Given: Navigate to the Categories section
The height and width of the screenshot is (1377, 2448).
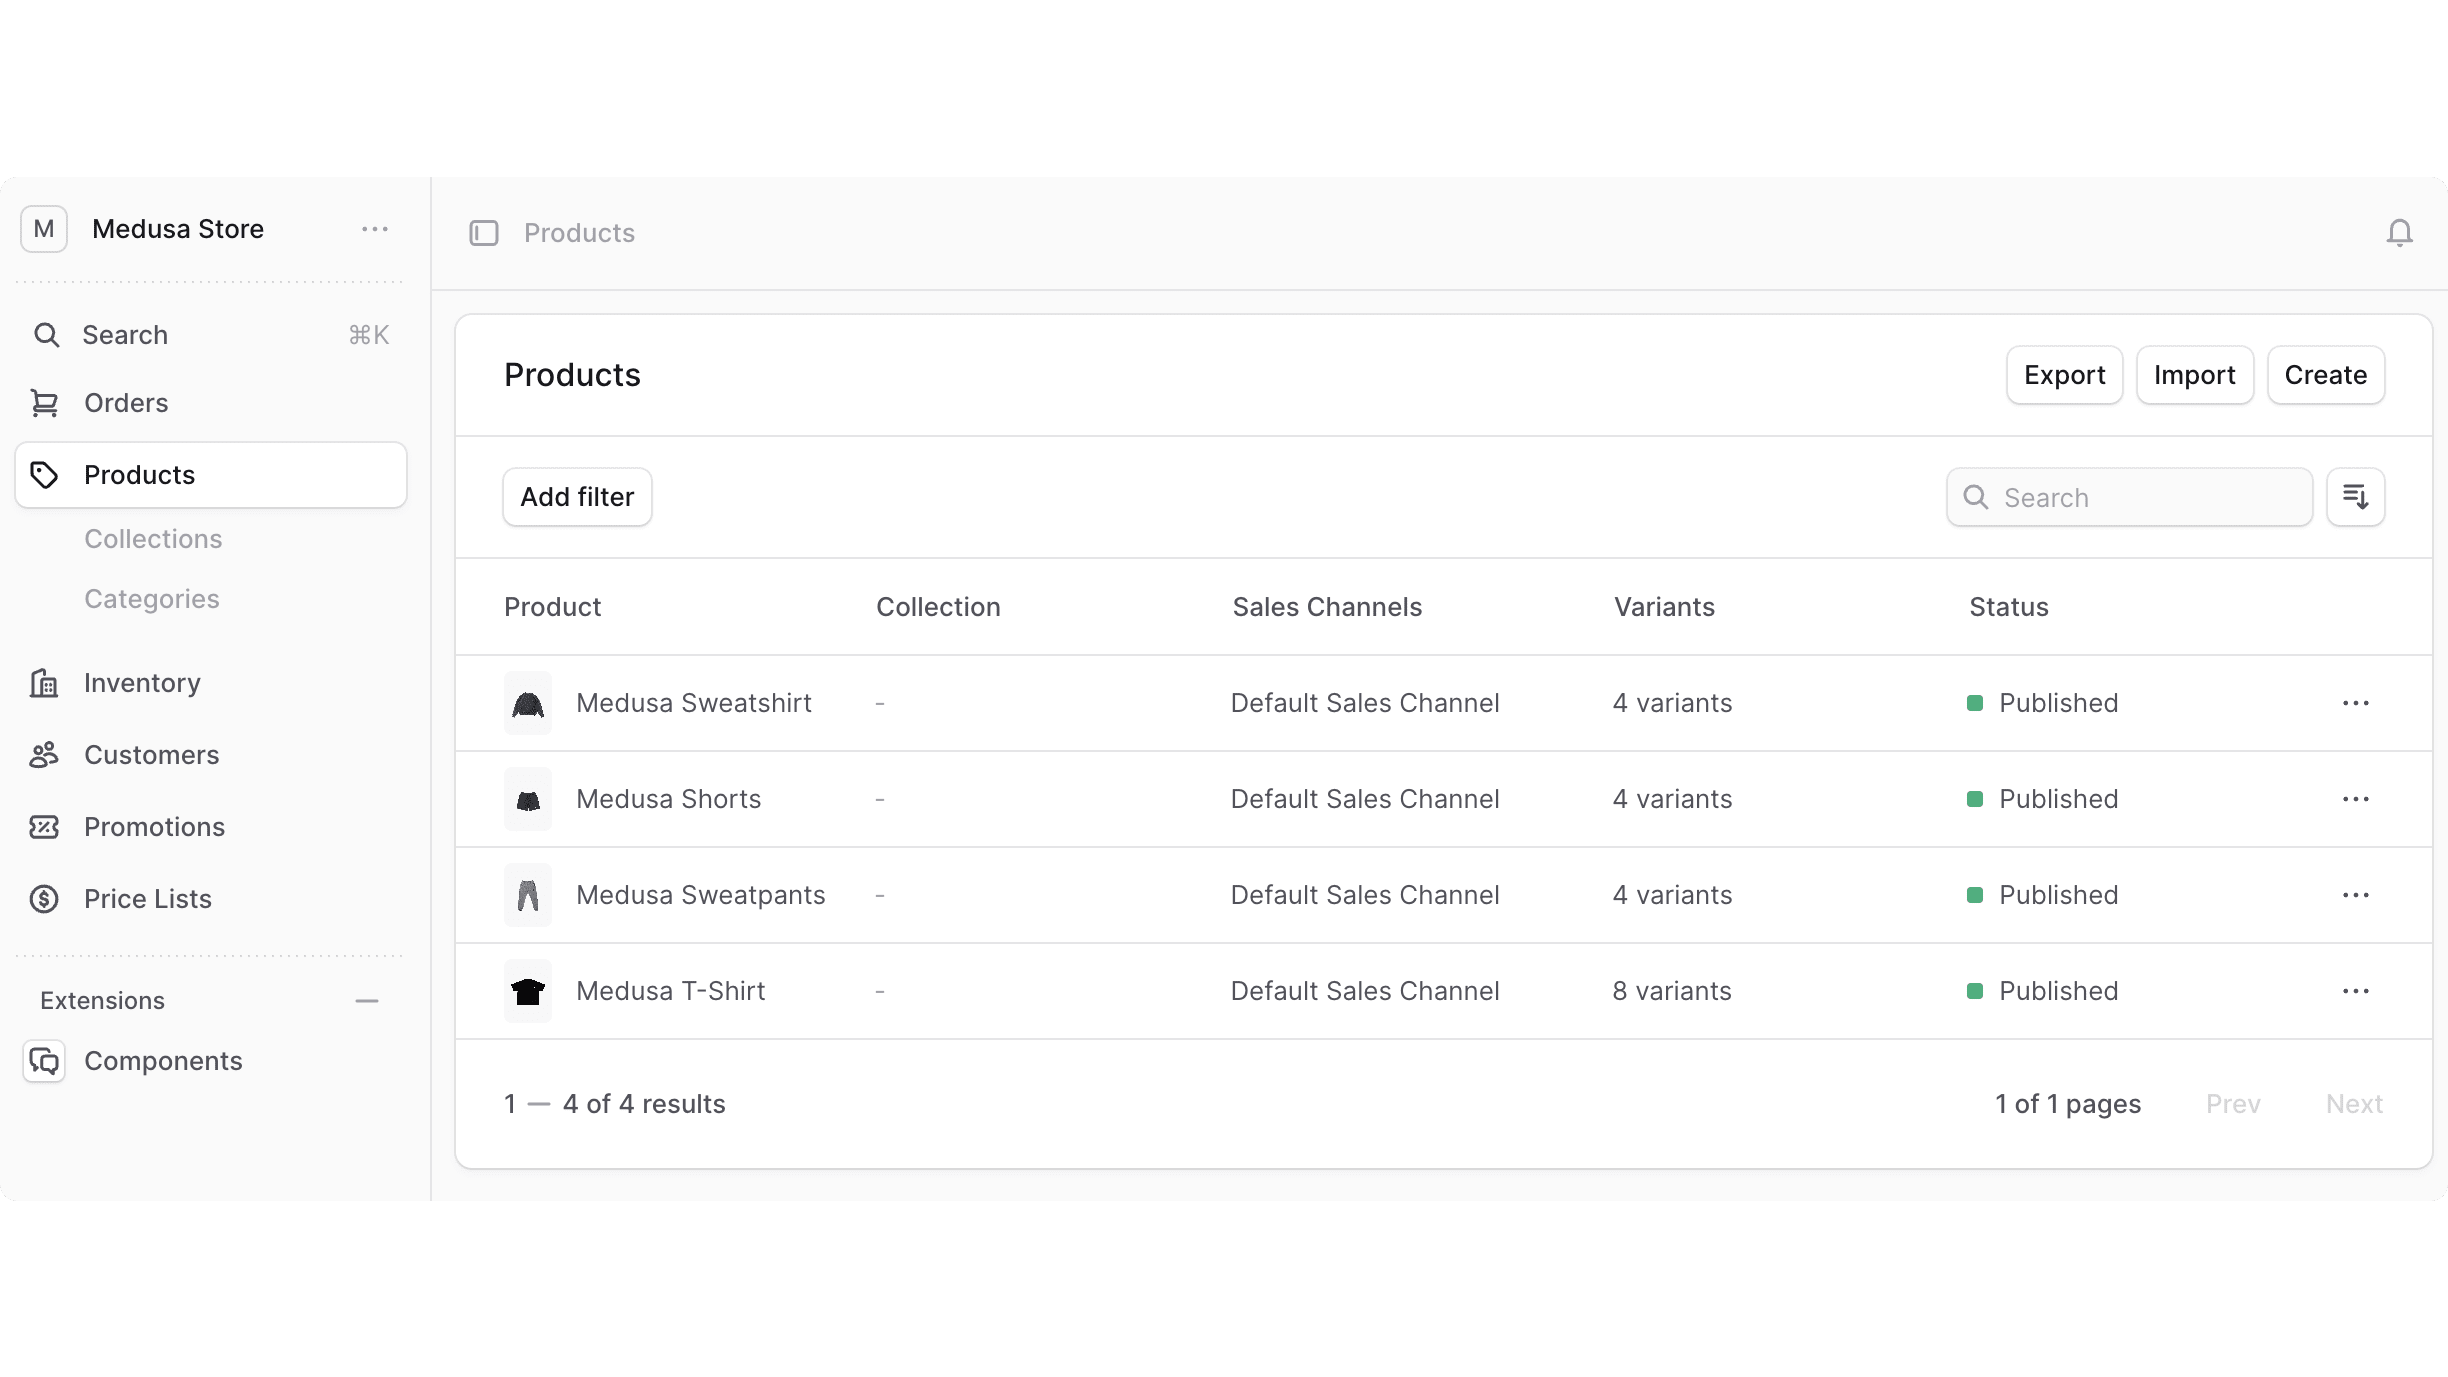Looking at the screenshot, I should tap(151, 599).
